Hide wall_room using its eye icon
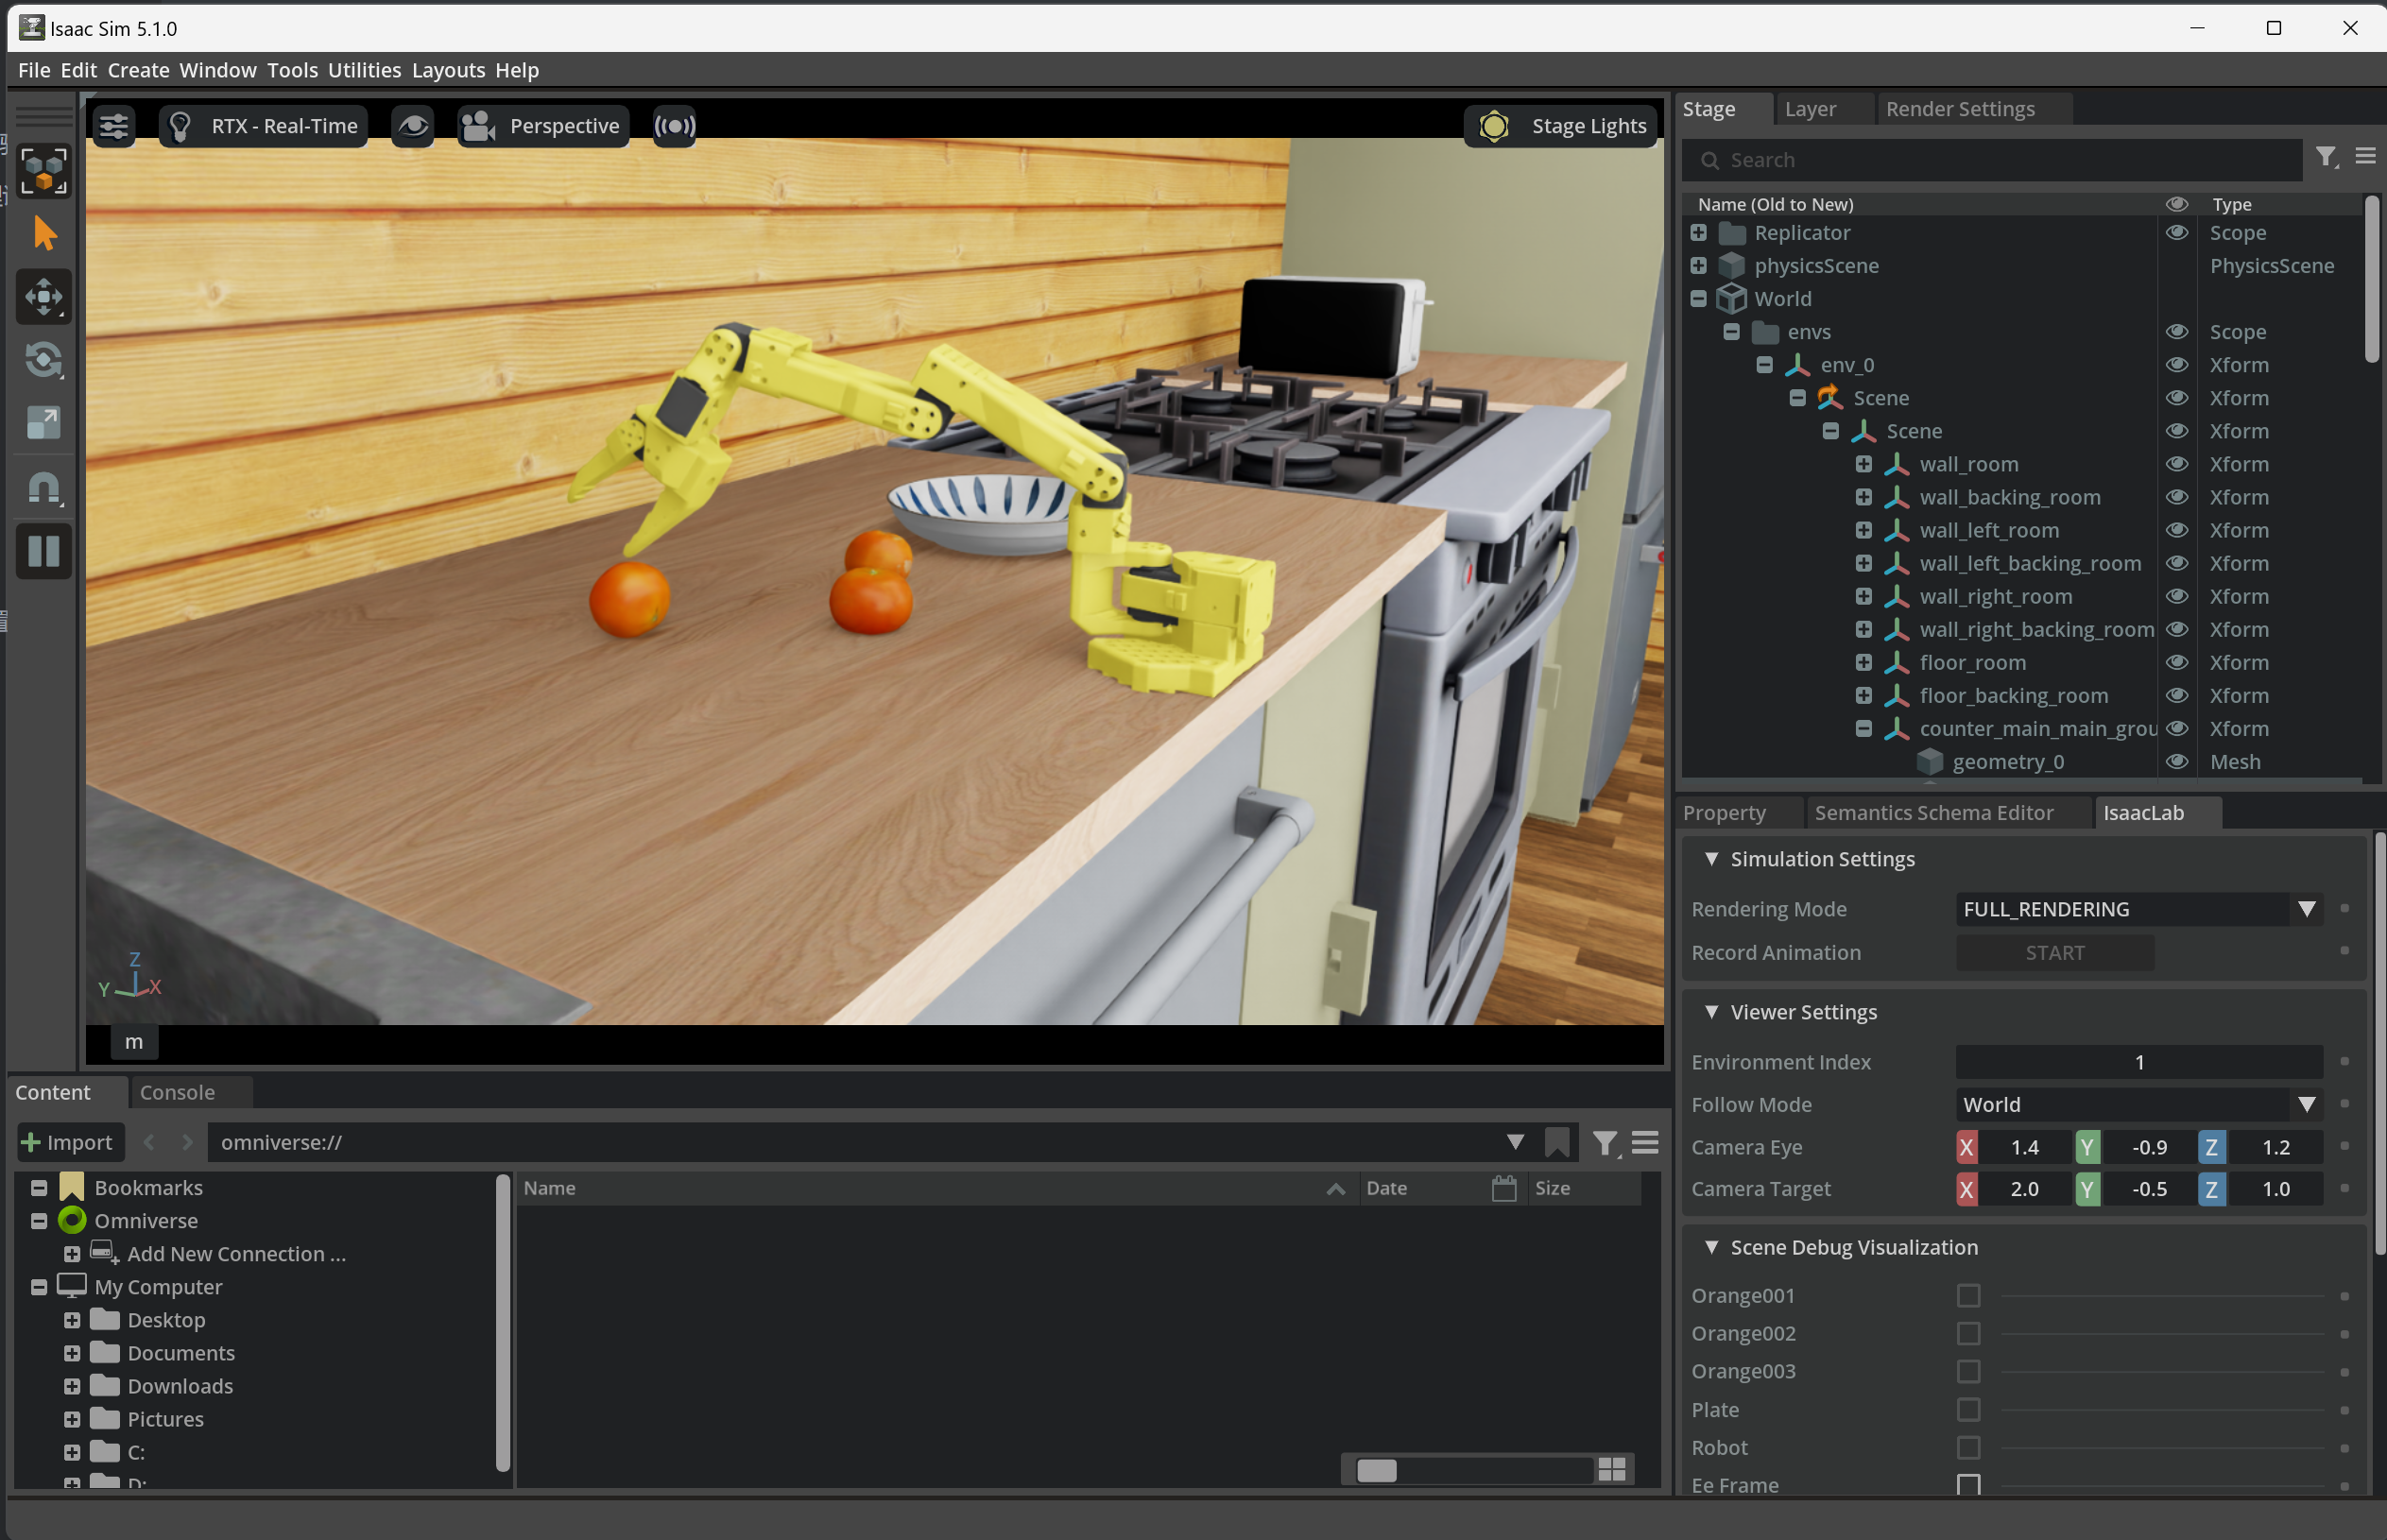This screenshot has height=1540, width=2387. pos(2176,464)
